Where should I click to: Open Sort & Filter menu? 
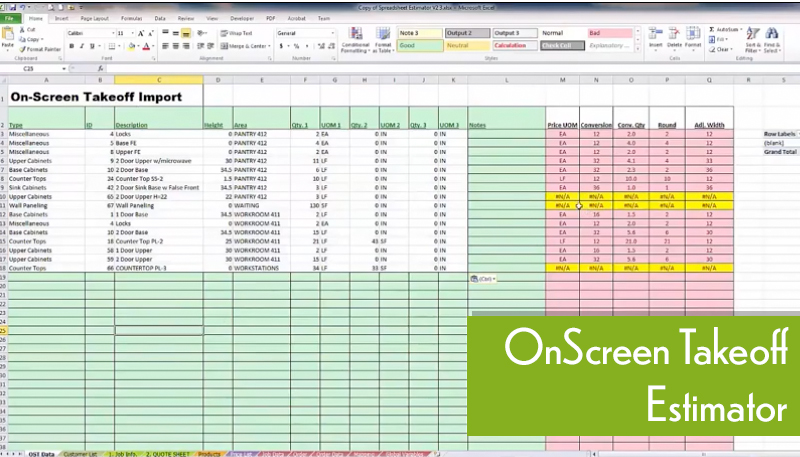point(753,40)
